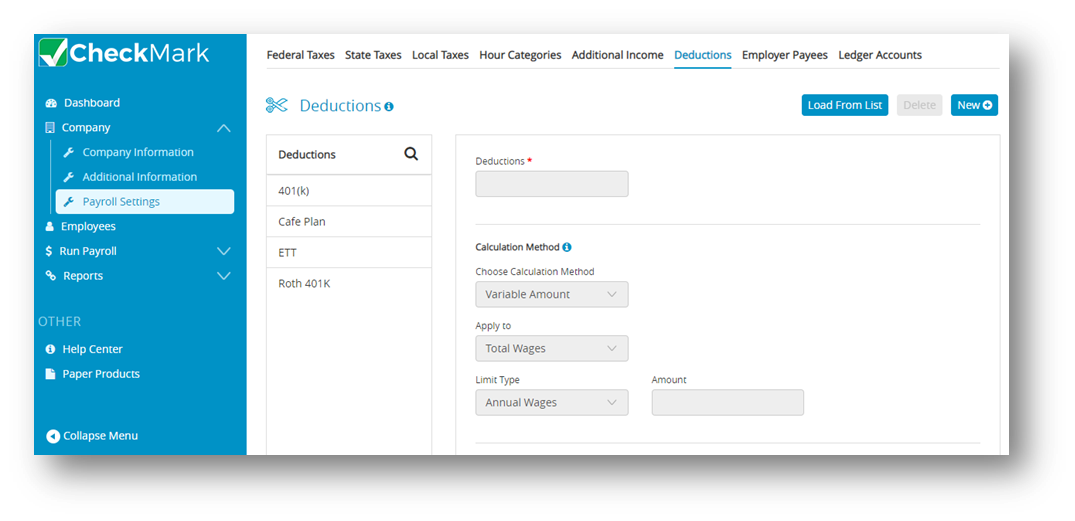Open the Limit Type dropdown
The image size is (1075, 521).
click(552, 402)
